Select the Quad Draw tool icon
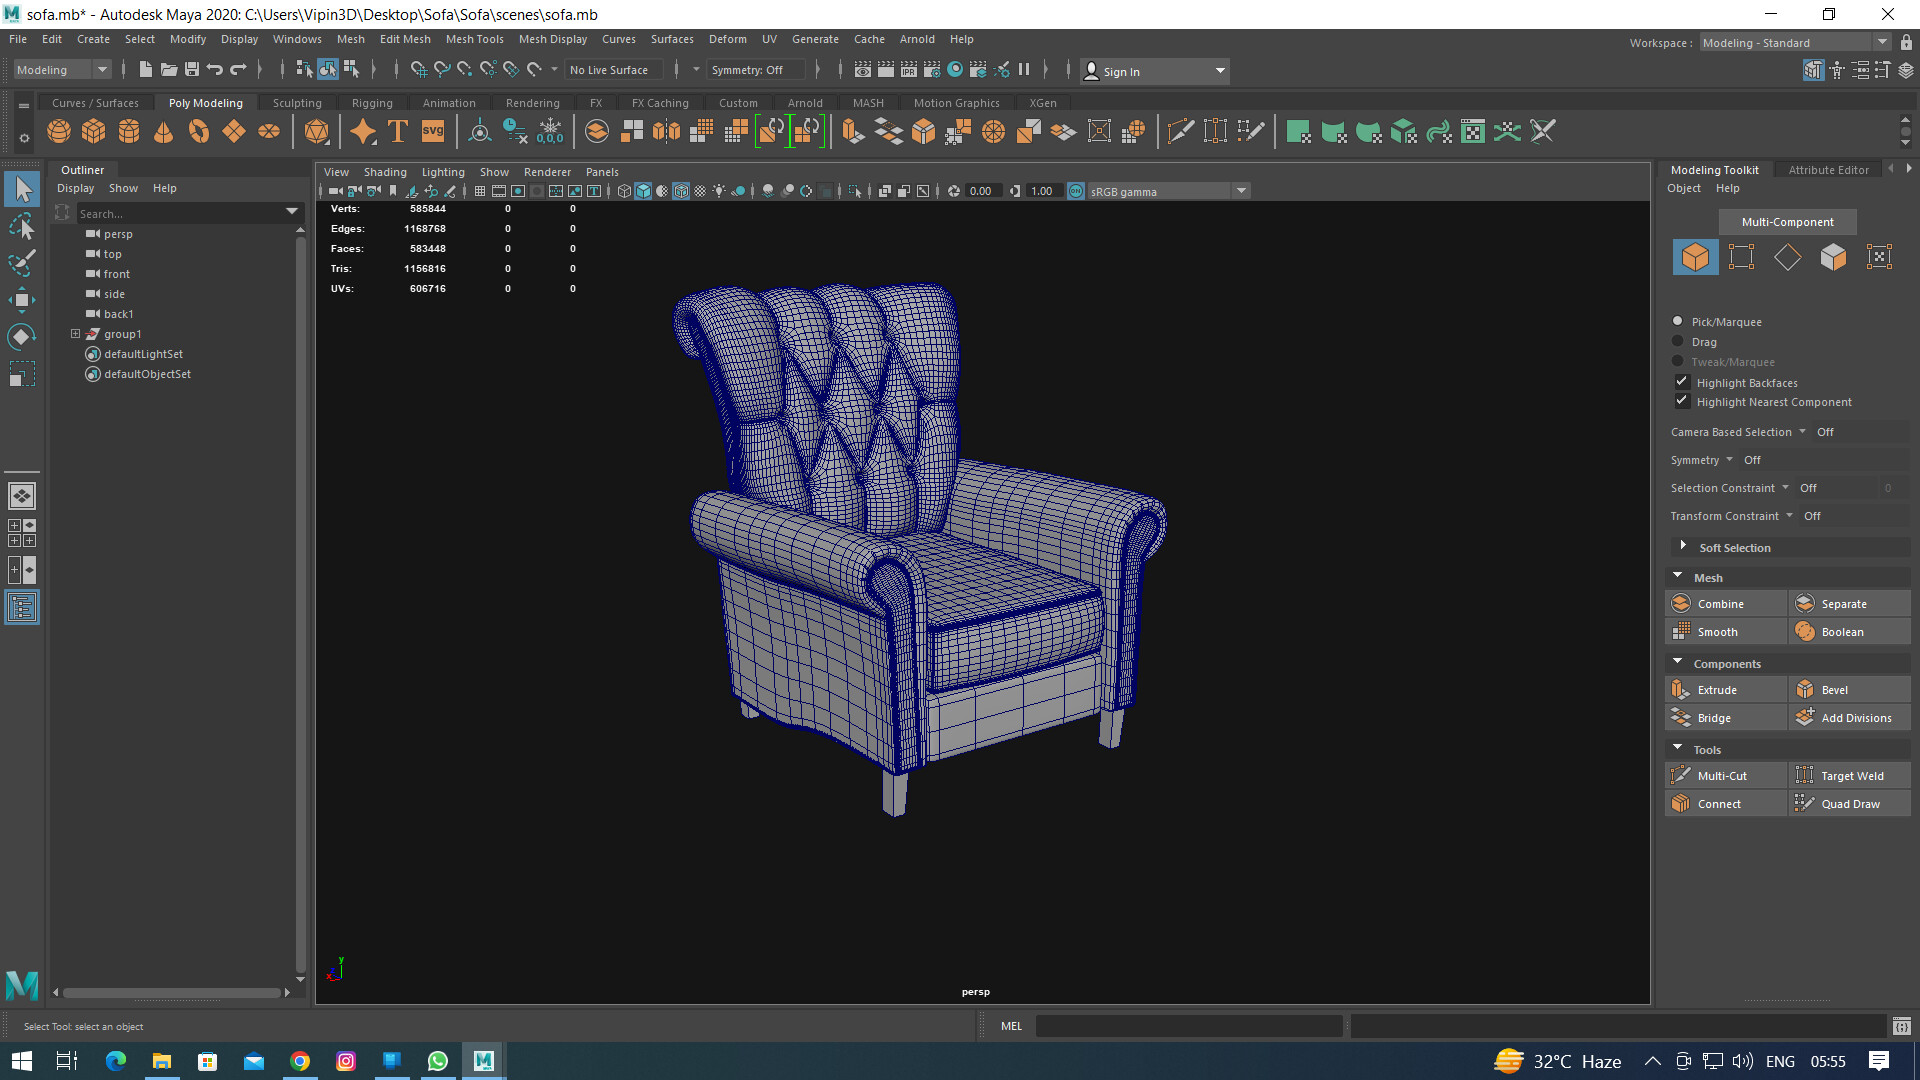1920x1080 pixels. coord(1805,803)
